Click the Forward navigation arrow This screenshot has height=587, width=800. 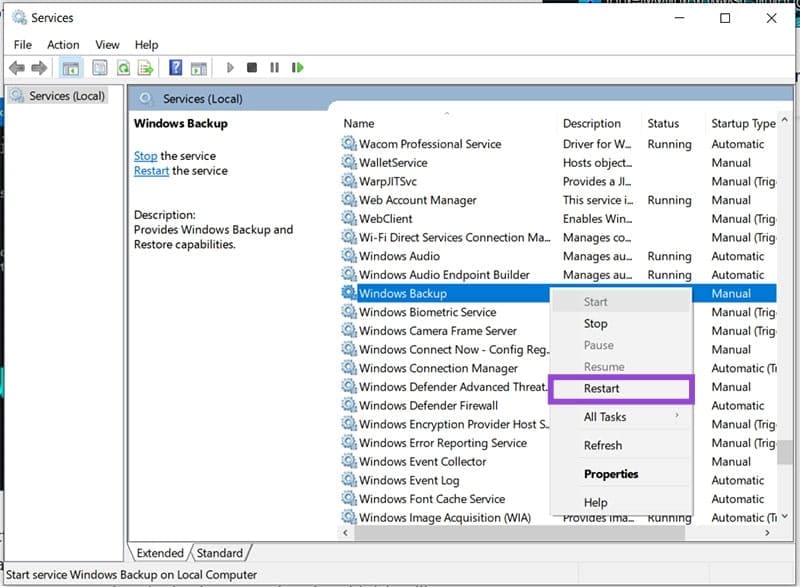38,67
